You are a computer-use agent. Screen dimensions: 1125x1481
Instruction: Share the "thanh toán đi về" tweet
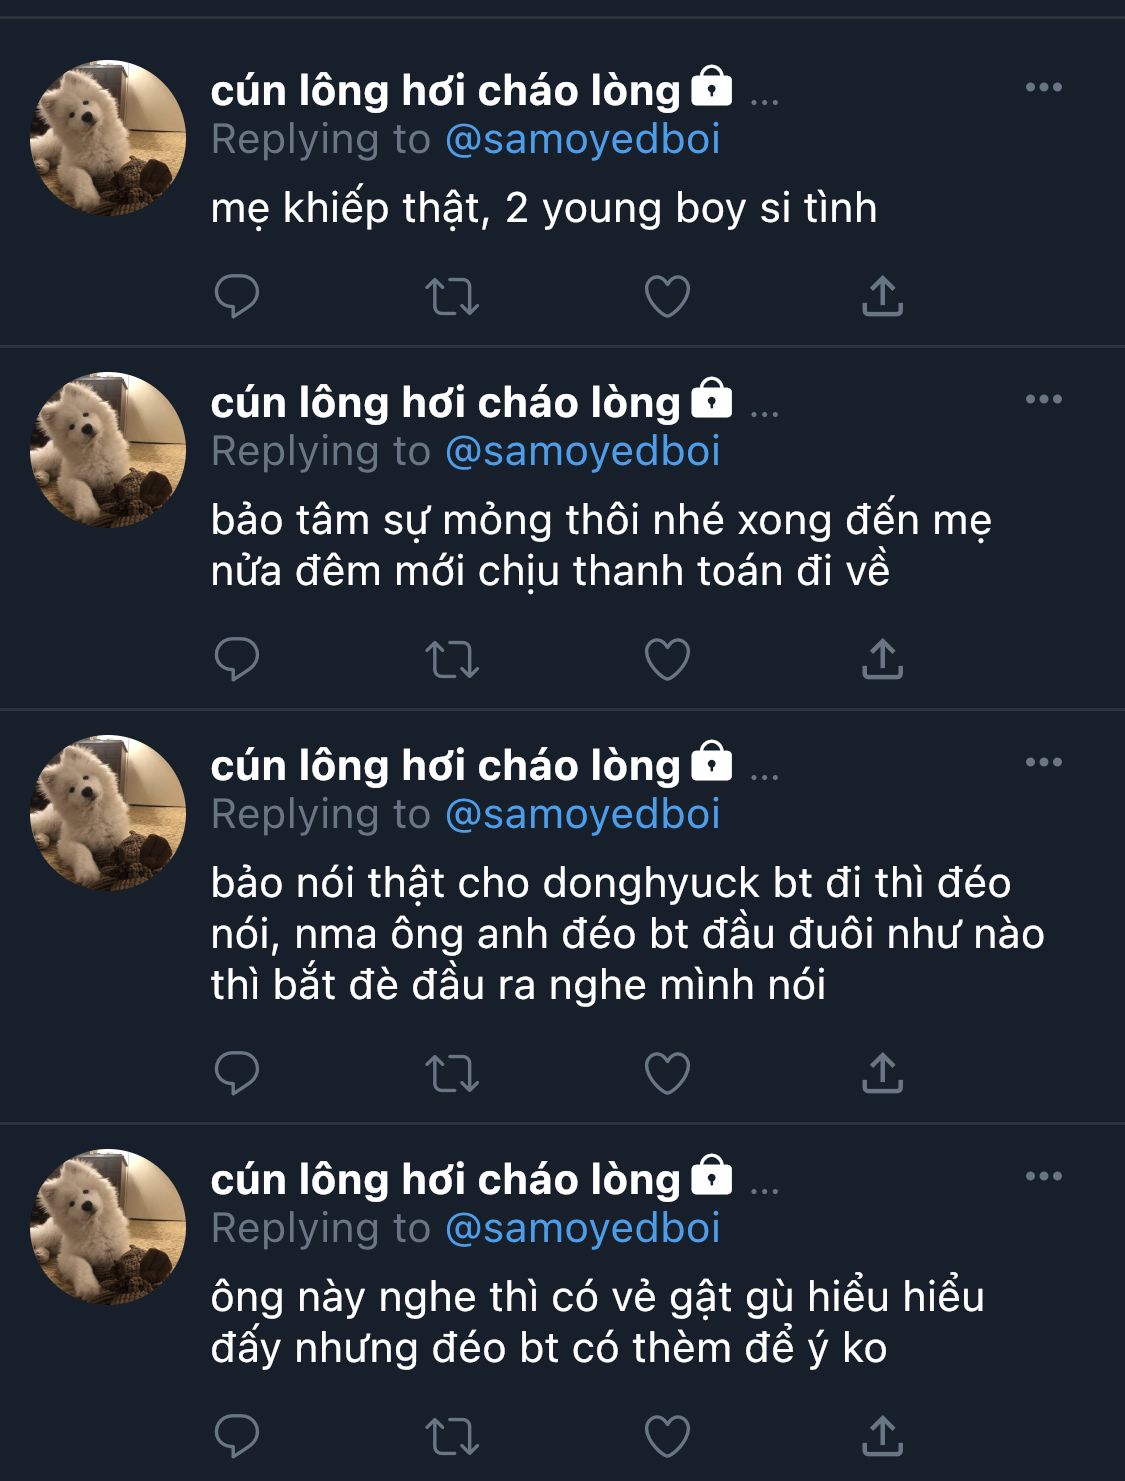point(882,659)
